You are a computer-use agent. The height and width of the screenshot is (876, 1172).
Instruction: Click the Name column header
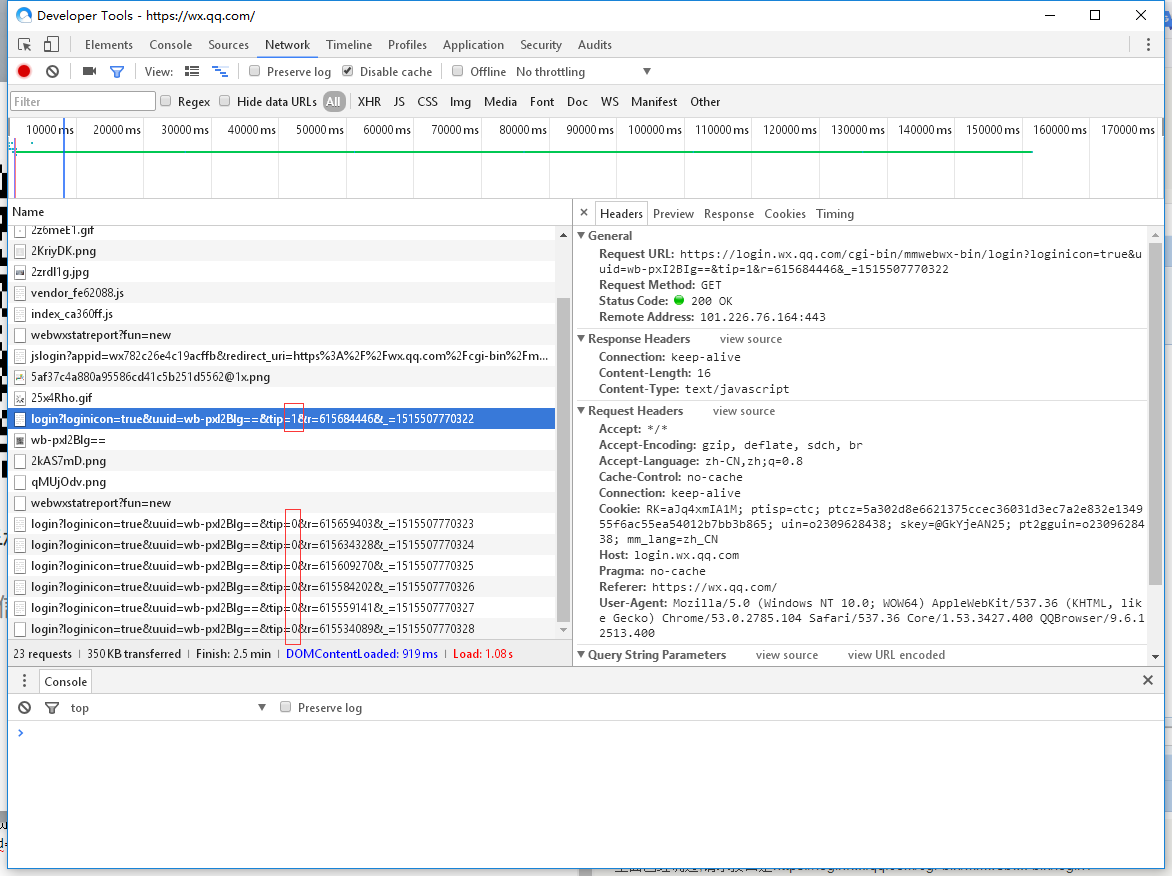291,212
